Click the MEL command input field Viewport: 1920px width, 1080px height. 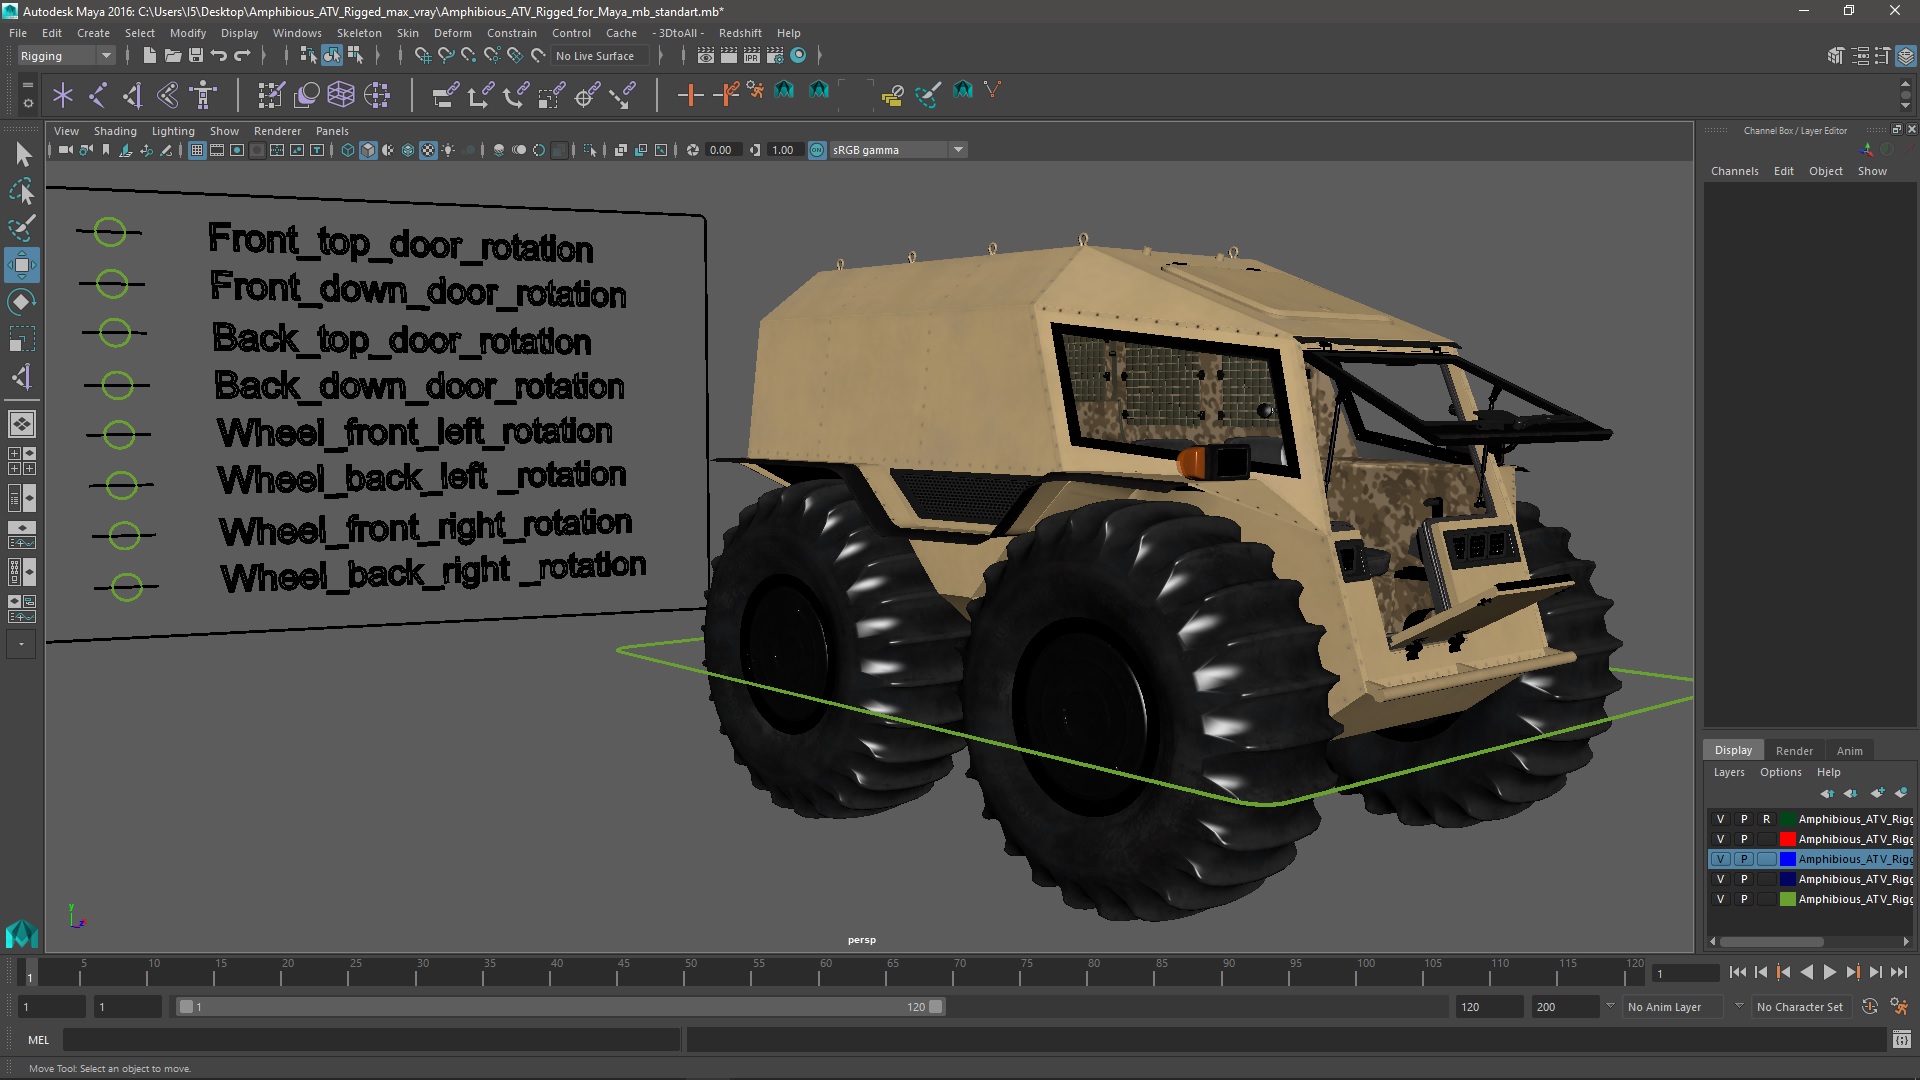370,1040
